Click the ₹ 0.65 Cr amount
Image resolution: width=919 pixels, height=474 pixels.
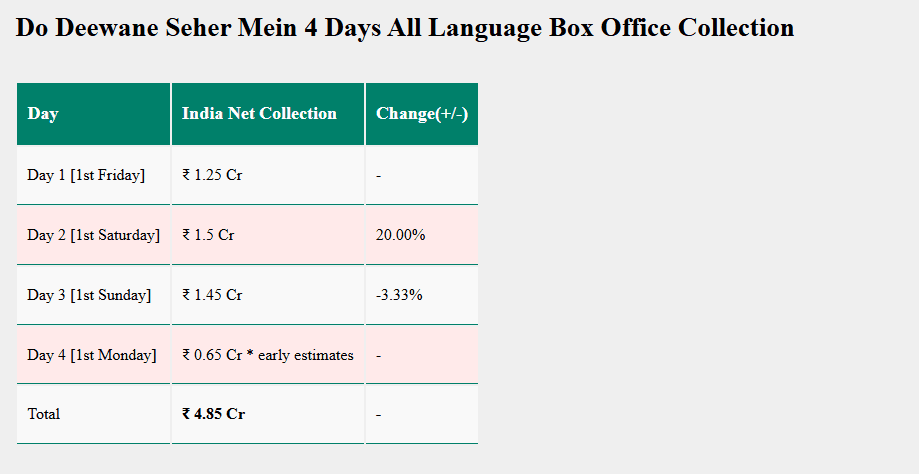pyautogui.click(x=212, y=355)
